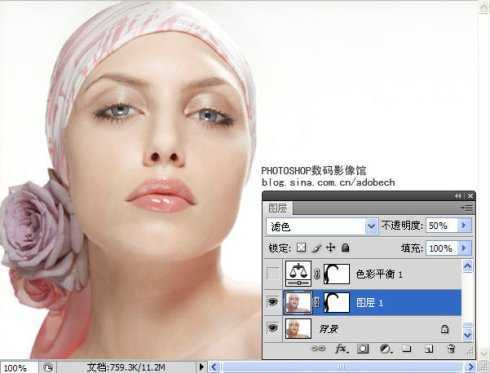Open the layers panel options menu

[467, 208]
